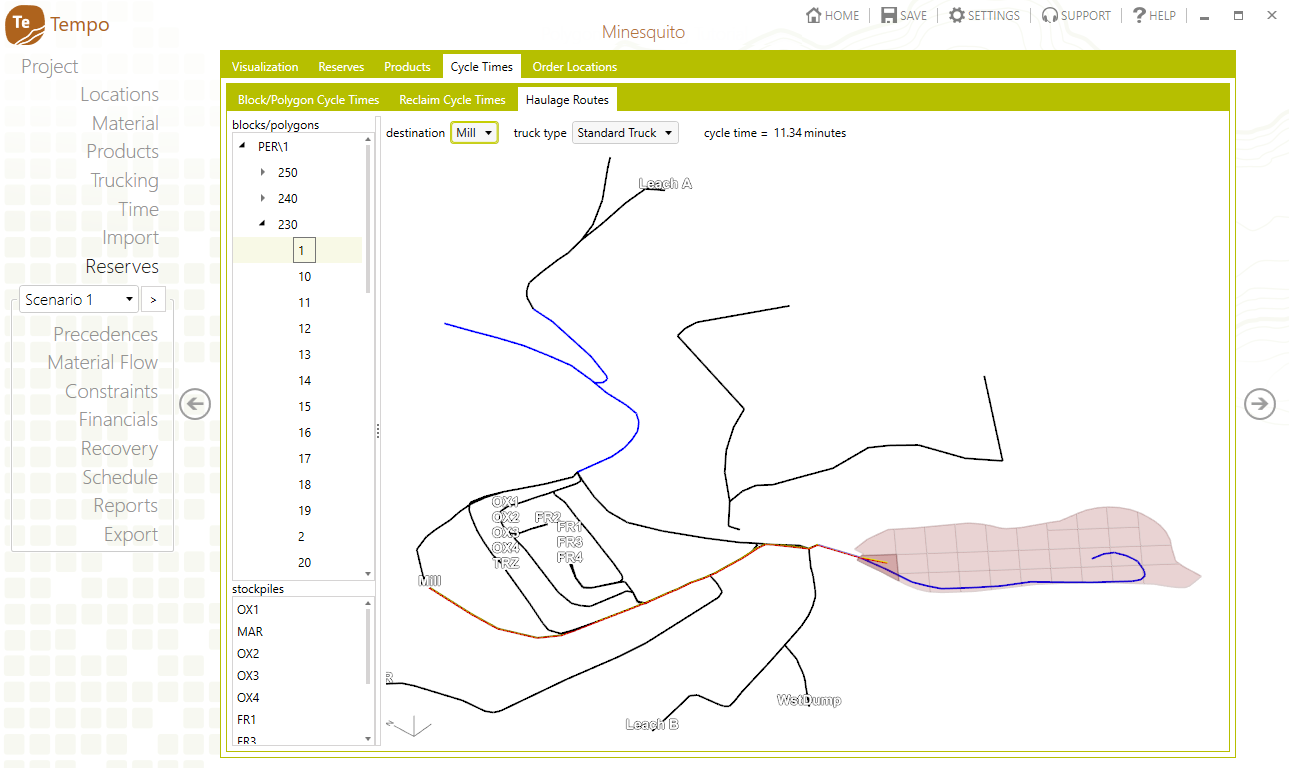Image resolution: width=1289 pixels, height=768 pixels.
Task: Open Schedule under Scenario 1
Action: [120, 477]
